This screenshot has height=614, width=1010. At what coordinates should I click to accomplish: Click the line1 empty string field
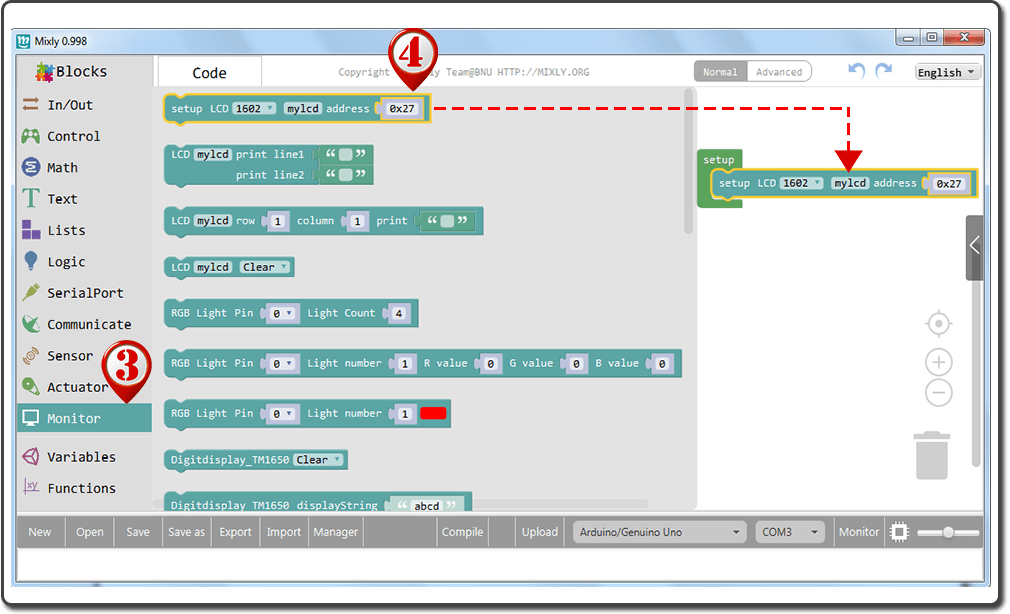346,154
